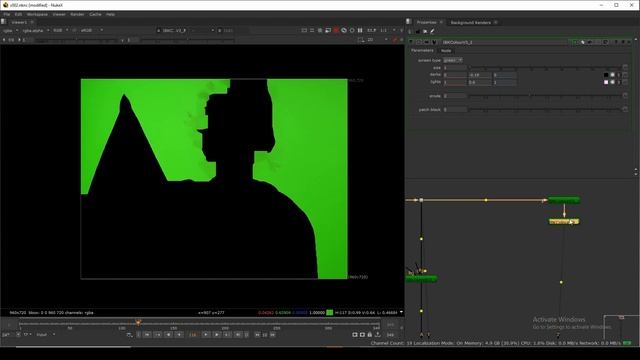Switch to the Node tab in properties
This screenshot has height=360, width=640.
coord(446,51)
